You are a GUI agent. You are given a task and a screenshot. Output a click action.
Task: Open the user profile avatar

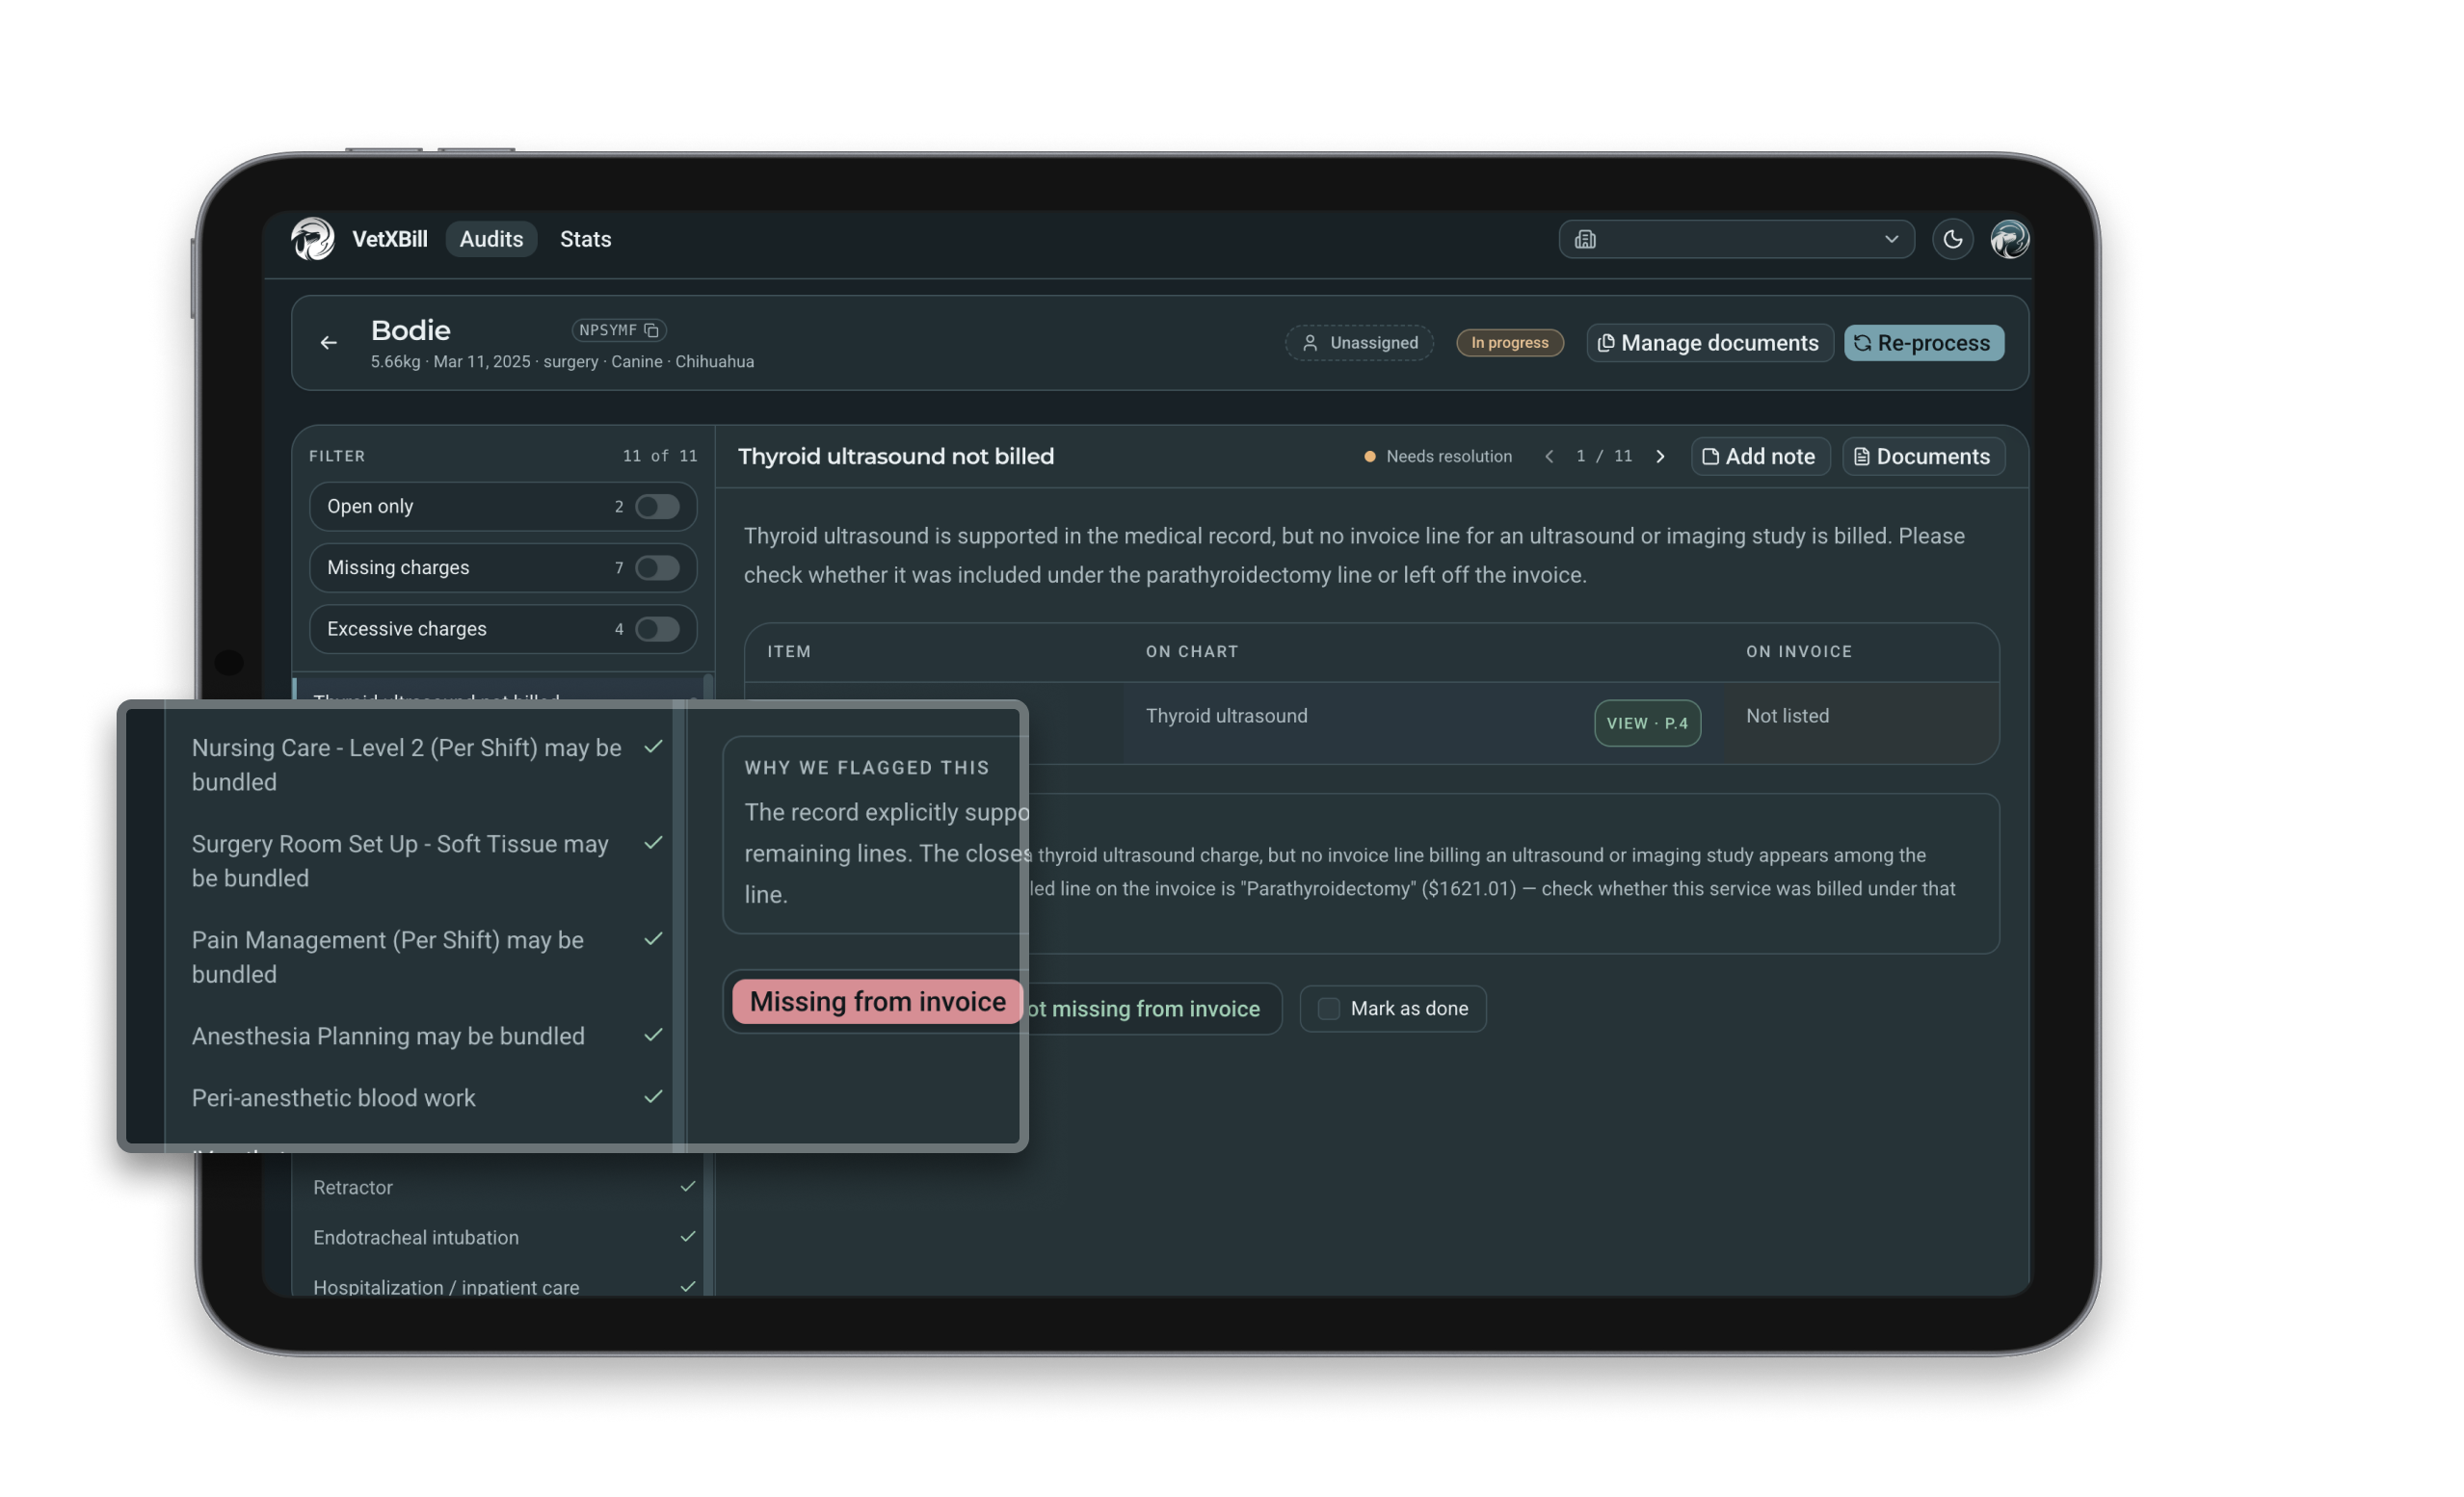coord(2009,239)
